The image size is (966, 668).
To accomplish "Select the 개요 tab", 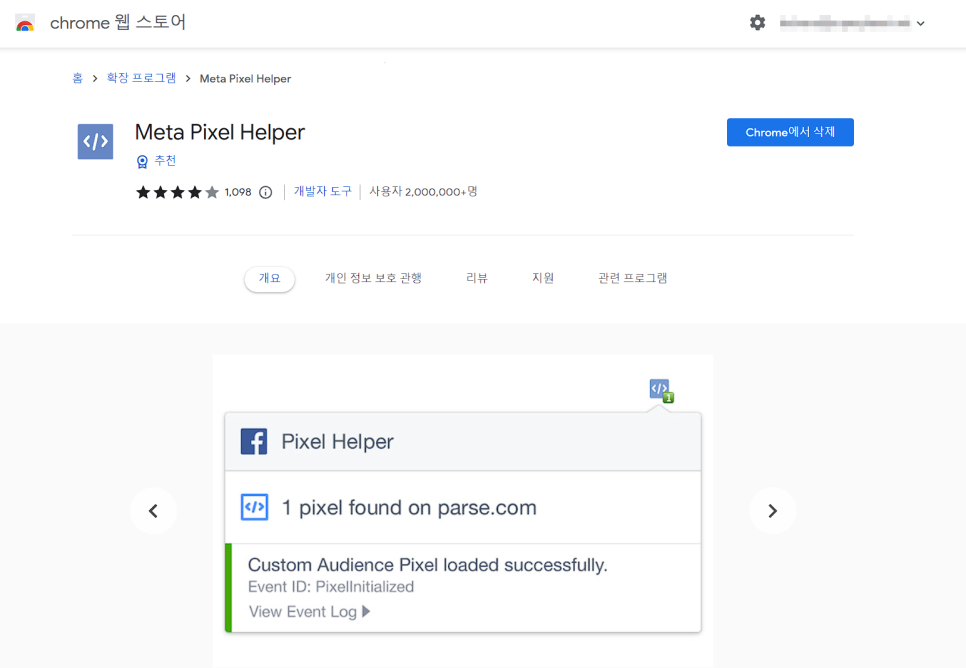I will click(x=269, y=279).
